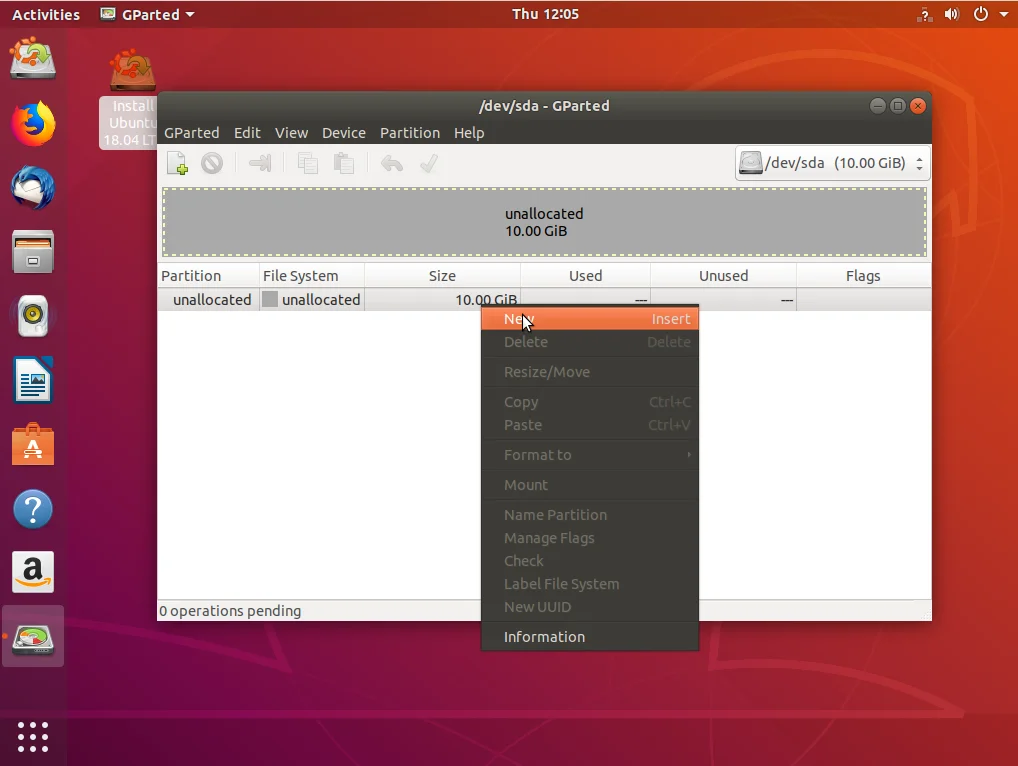This screenshot has width=1018, height=766.
Task: Click the Resize/Move toolbar icon
Action: pyautogui.click(x=260, y=163)
